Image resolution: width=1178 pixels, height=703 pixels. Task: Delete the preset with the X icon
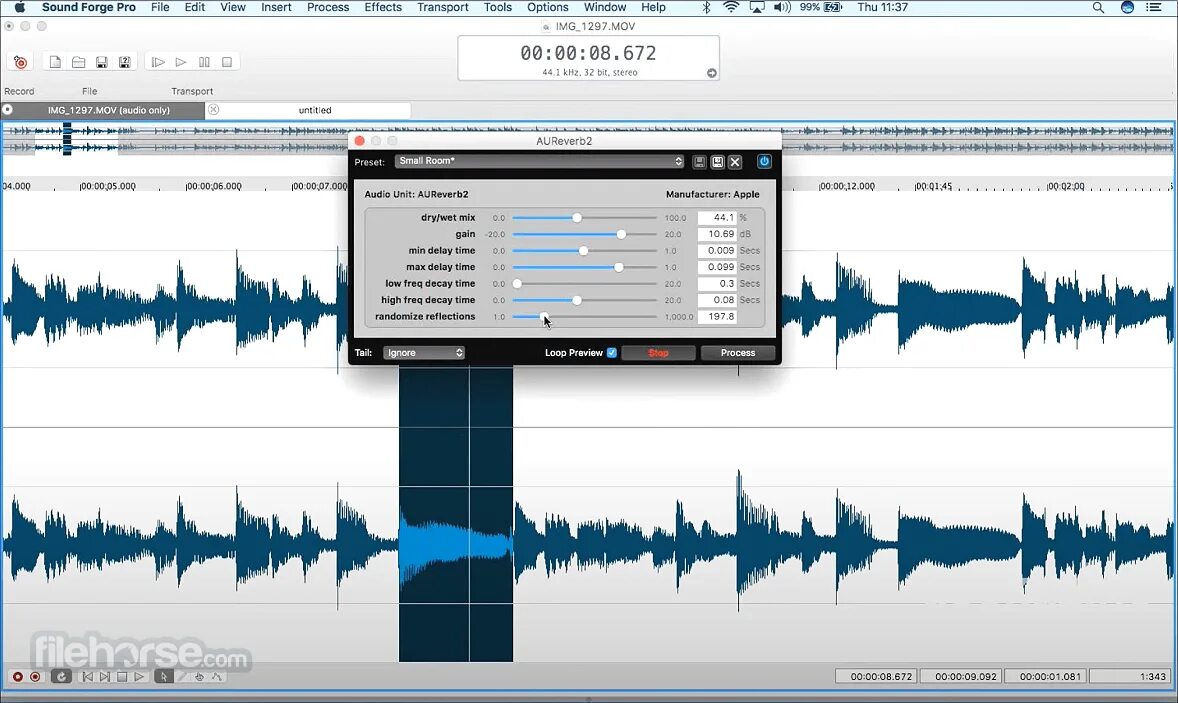point(735,161)
